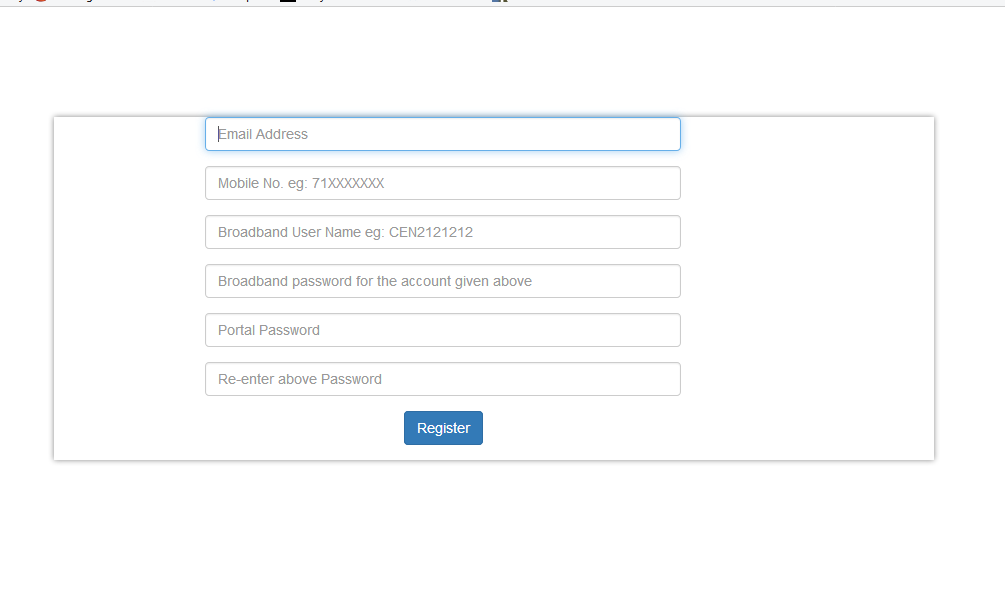Activate the last password text box
The width and height of the screenshot is (1005, 589).
(x=442, y=379)
